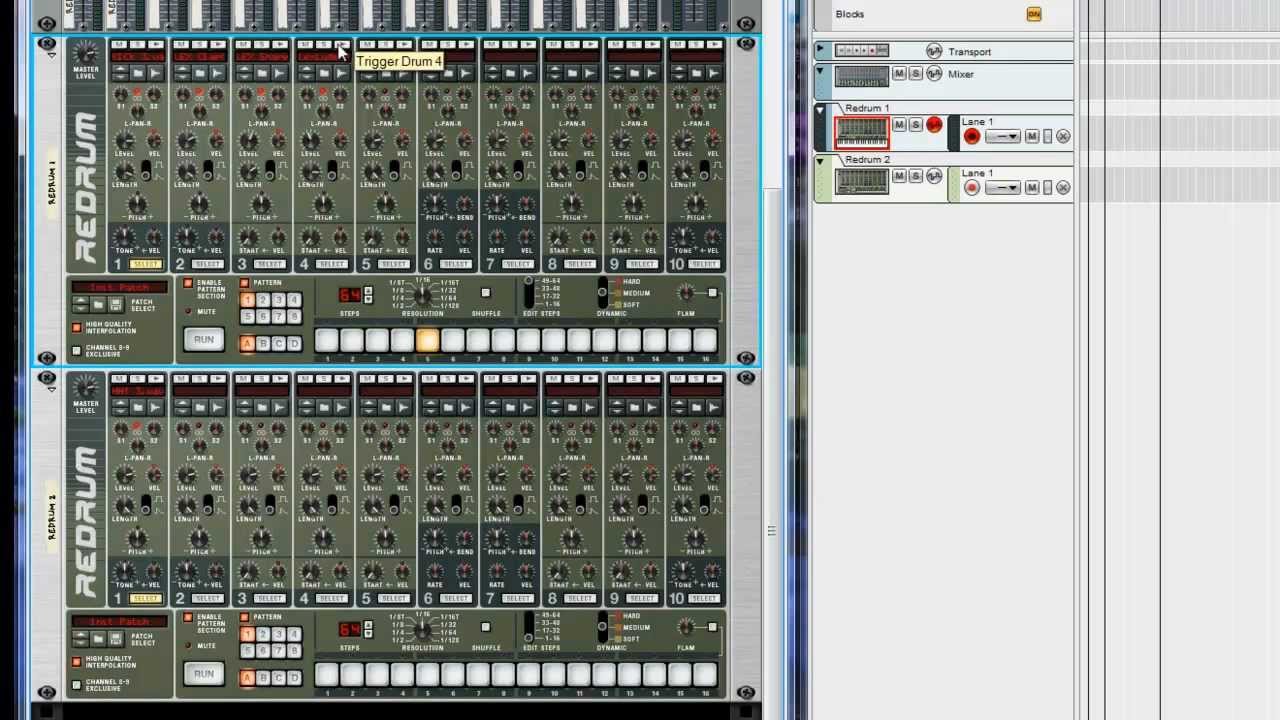Open patch browser on Redrum 1

(98, 304)
